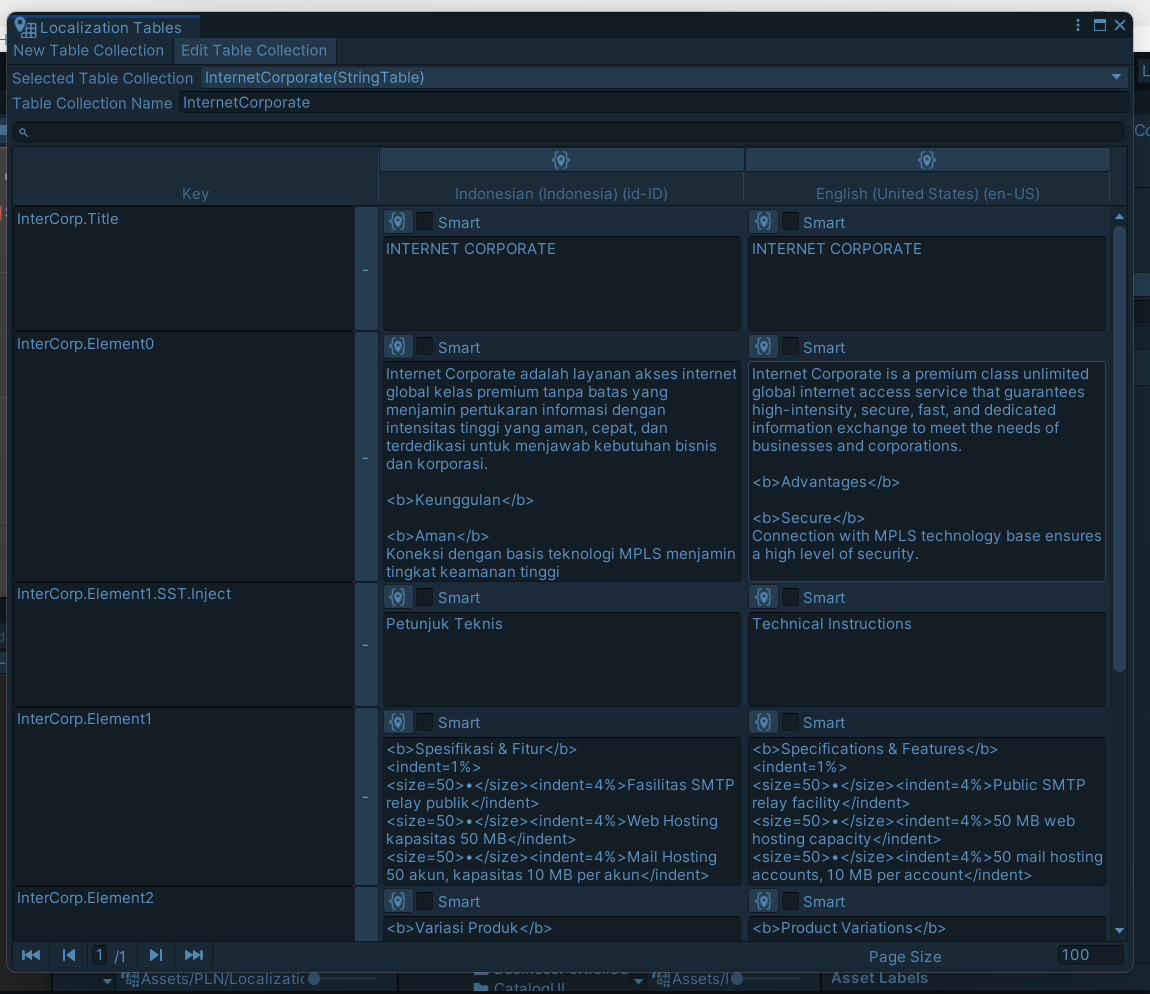Open the three-dot panel options menu

coord(1077,25)
